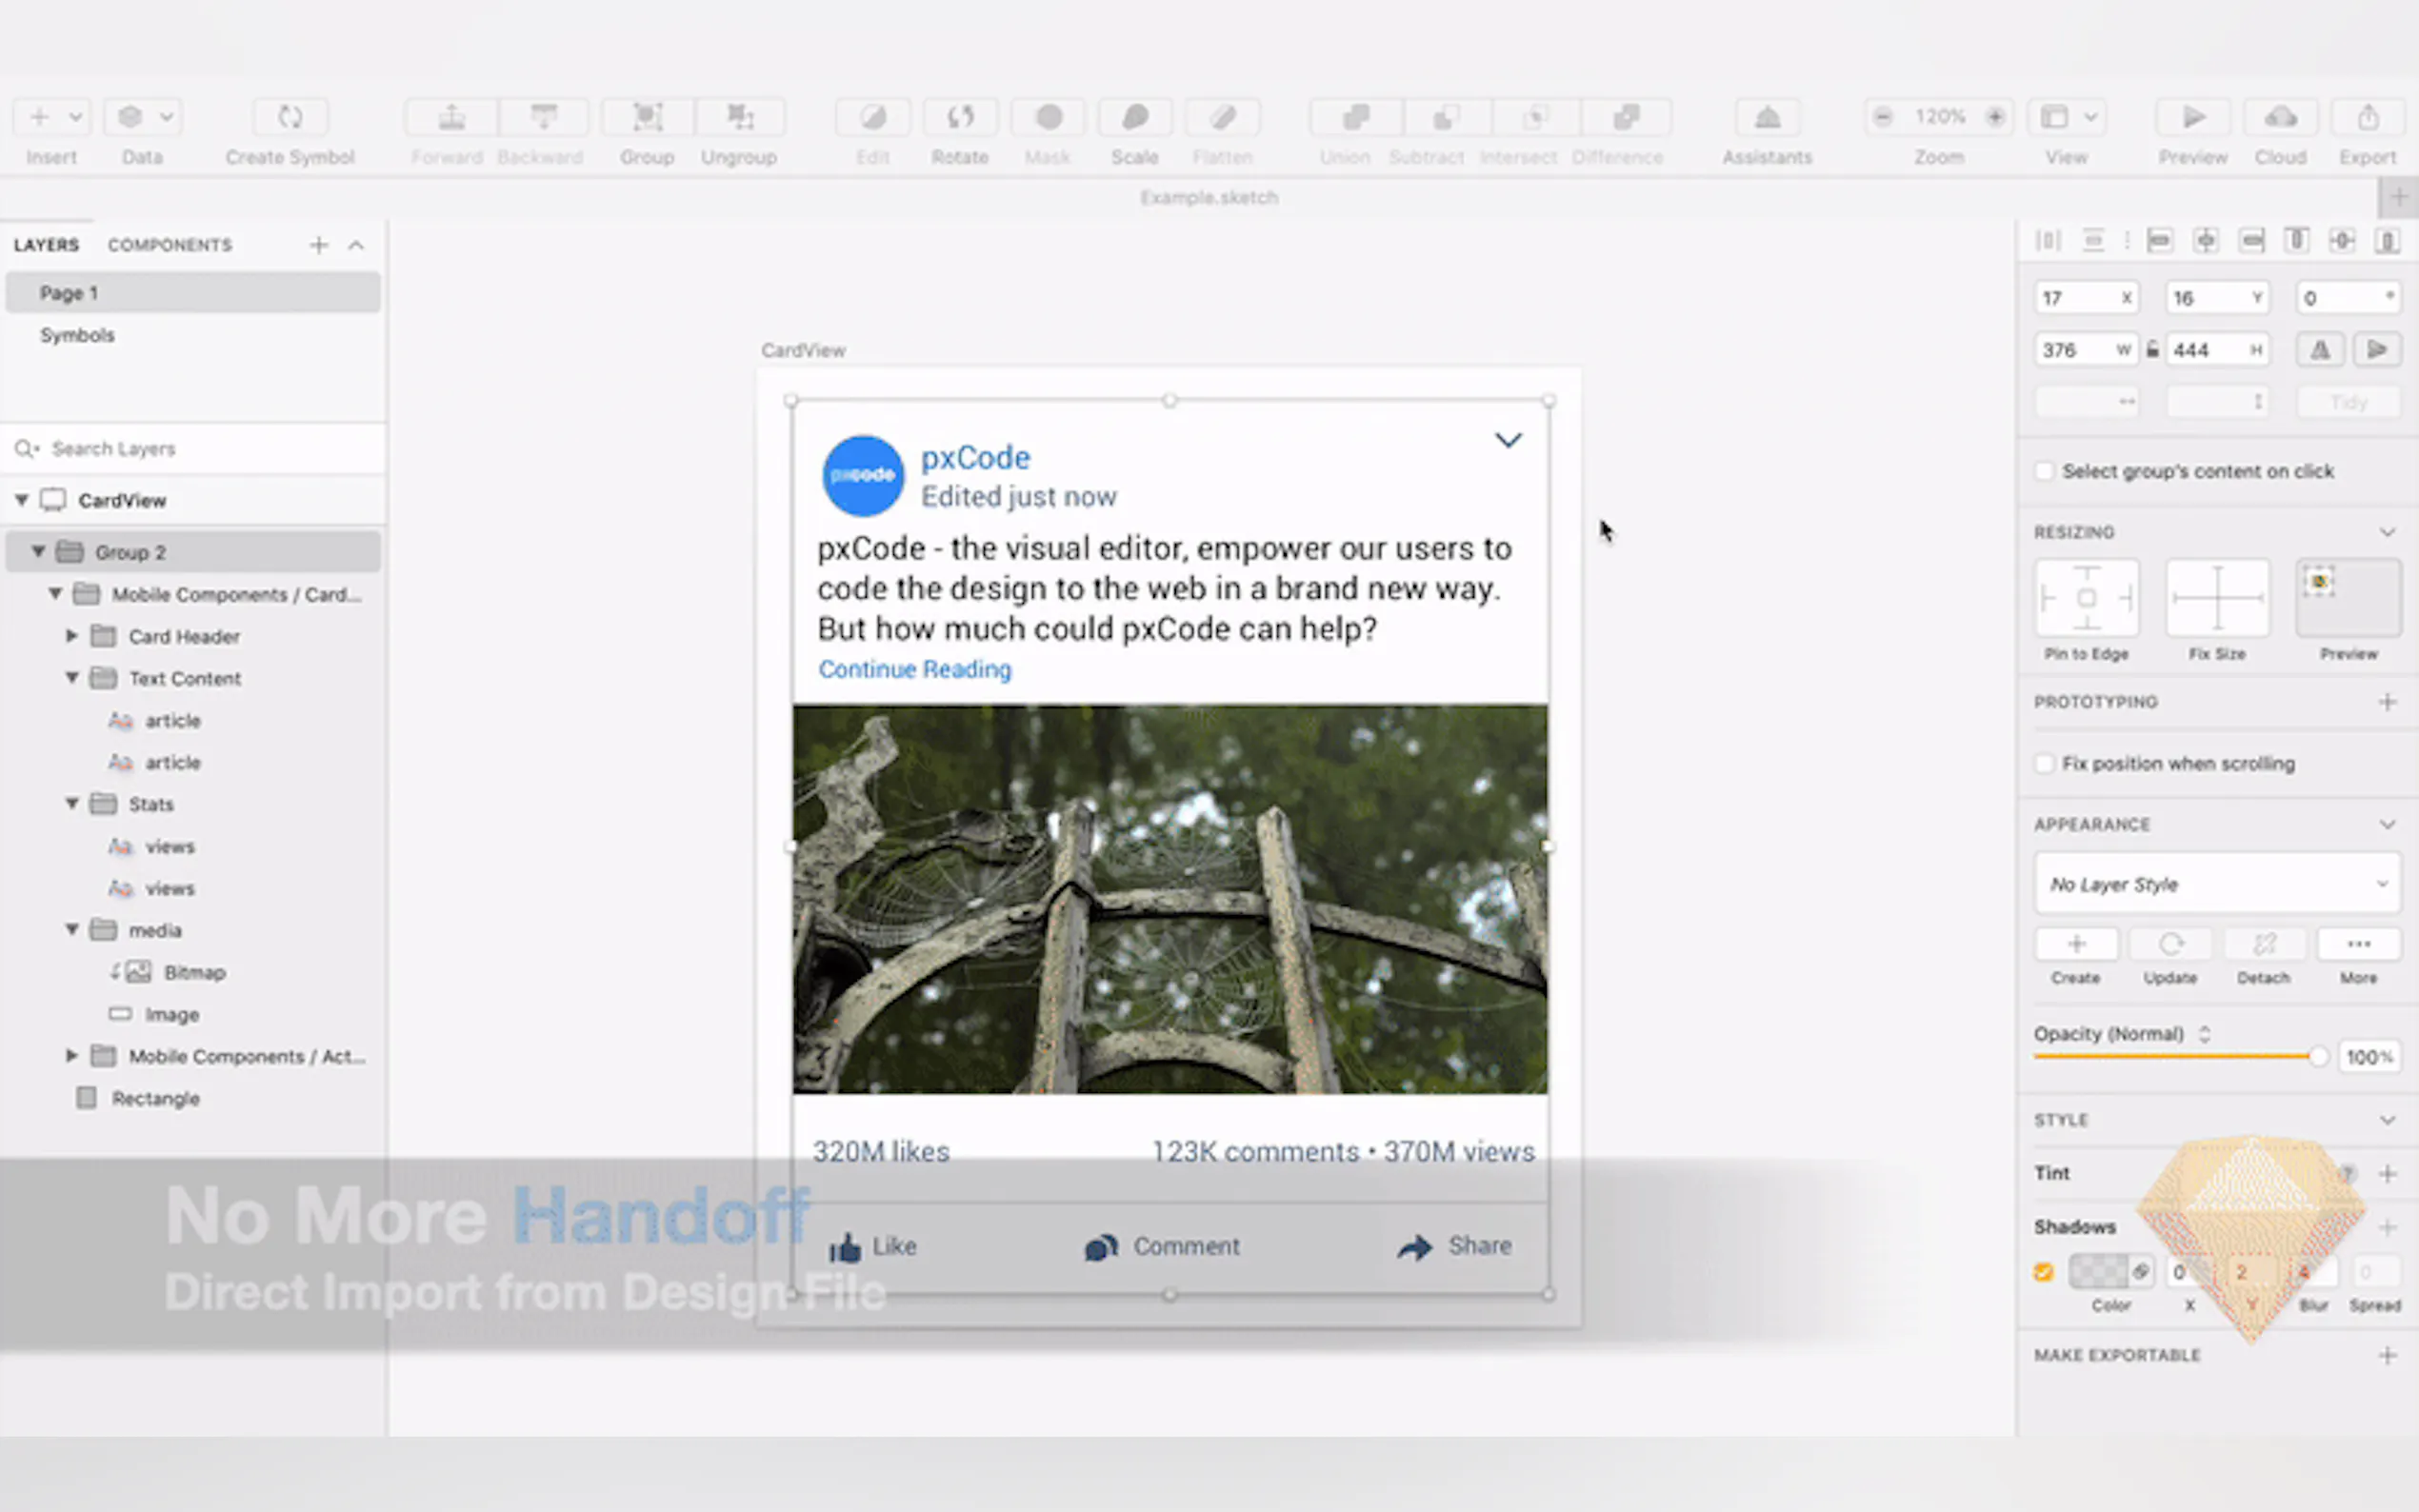The image size is (2419, 1512).
Task: Enable Select group's content on click
Action: coord(2045,471)
